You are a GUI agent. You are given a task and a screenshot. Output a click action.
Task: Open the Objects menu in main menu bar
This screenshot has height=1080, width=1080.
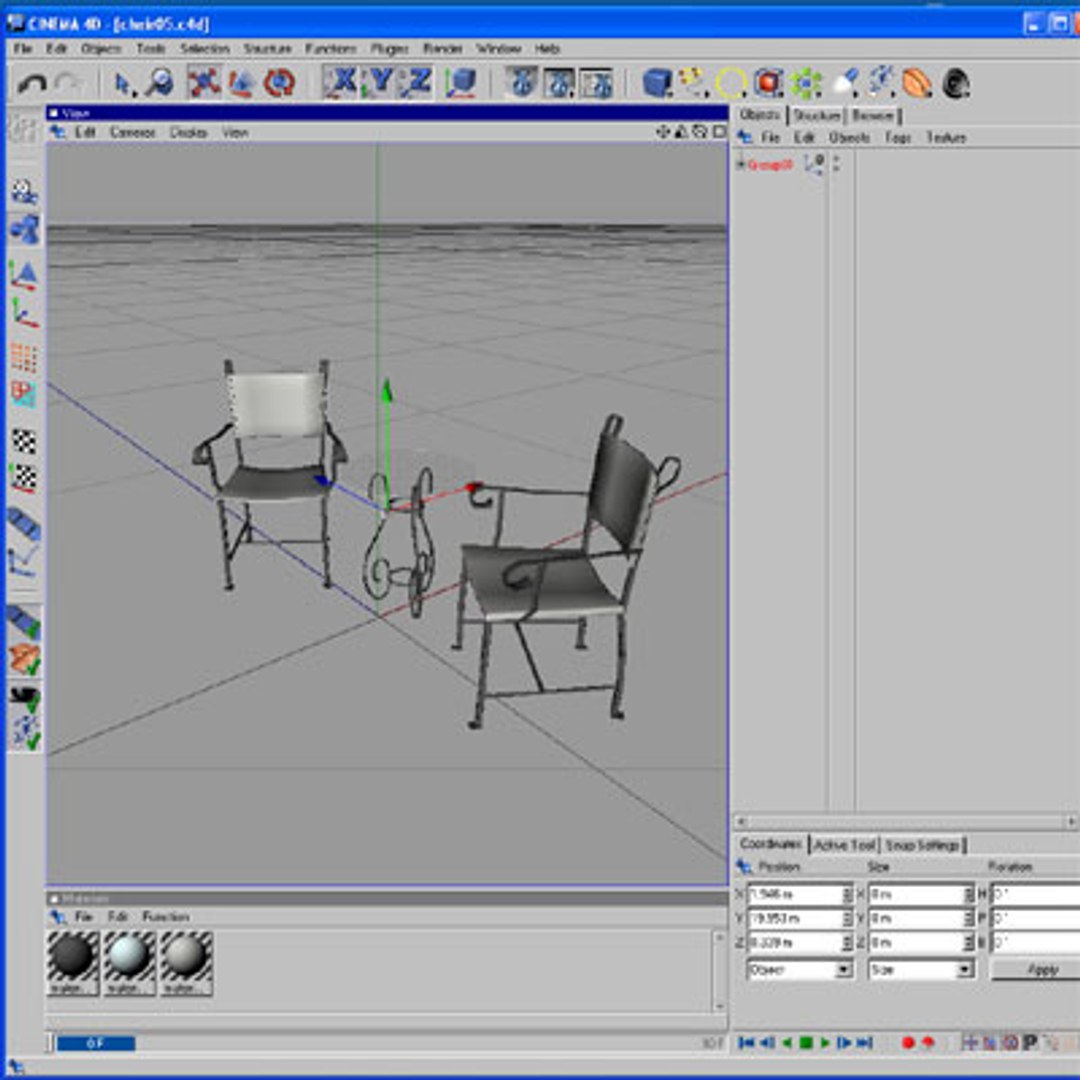pos(101,49)
